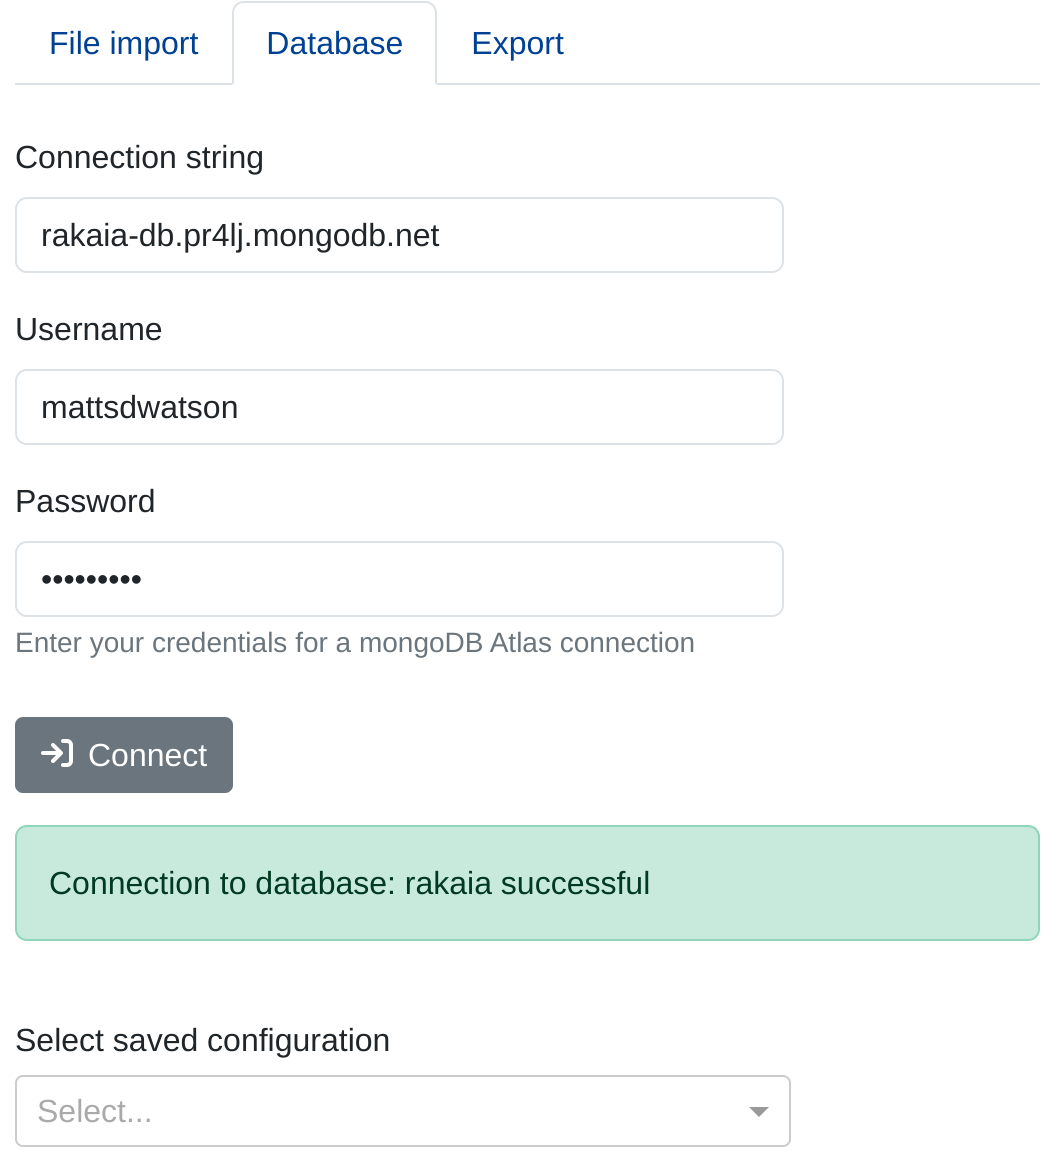Click the 'Connection string' field label

pyautogui.click(x=139, y=157)
